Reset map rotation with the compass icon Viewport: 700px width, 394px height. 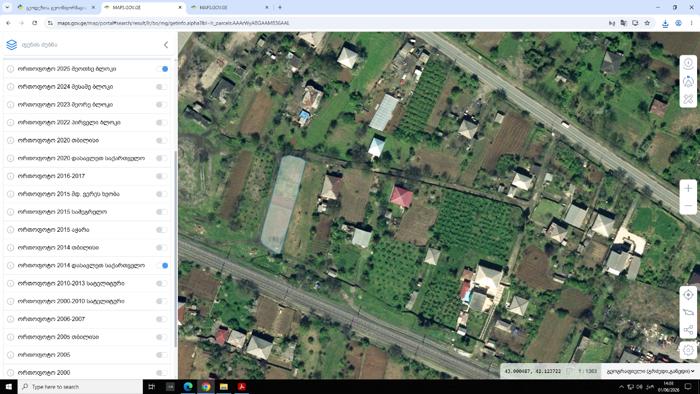(x=688, y=82)
